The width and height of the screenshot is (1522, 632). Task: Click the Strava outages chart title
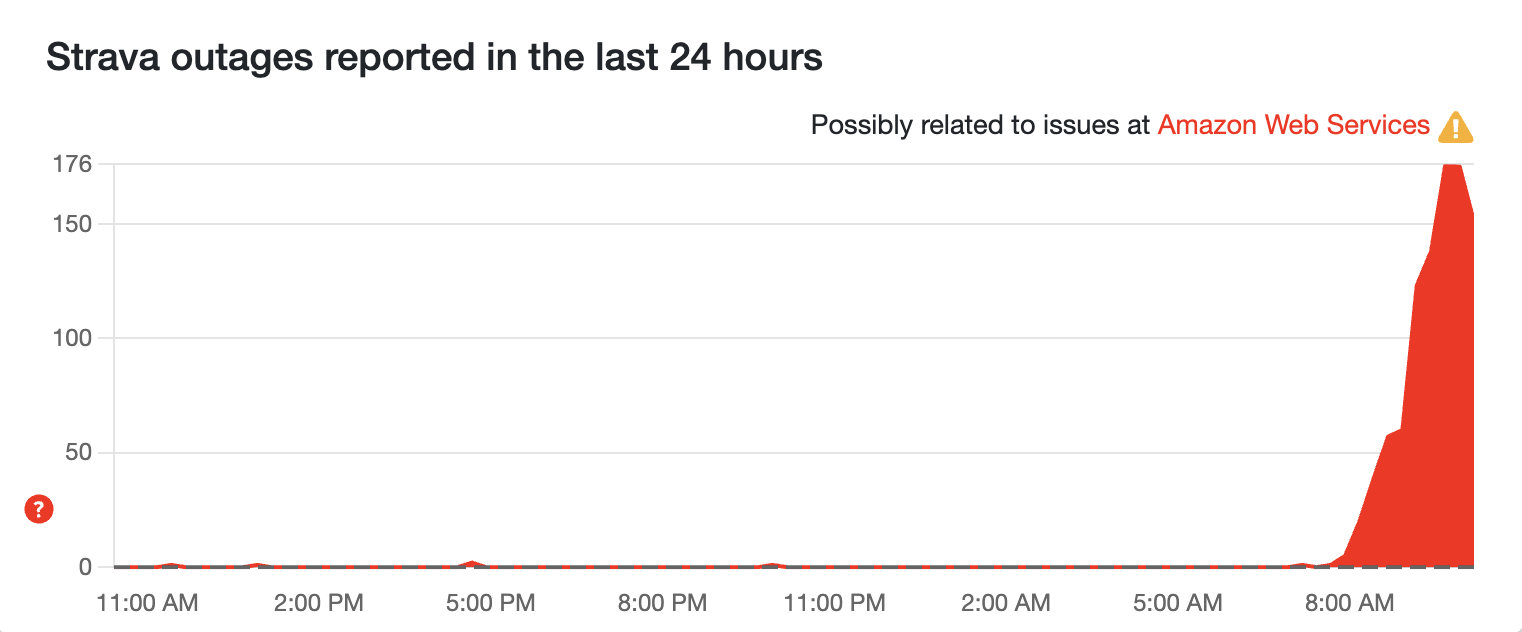434,58
